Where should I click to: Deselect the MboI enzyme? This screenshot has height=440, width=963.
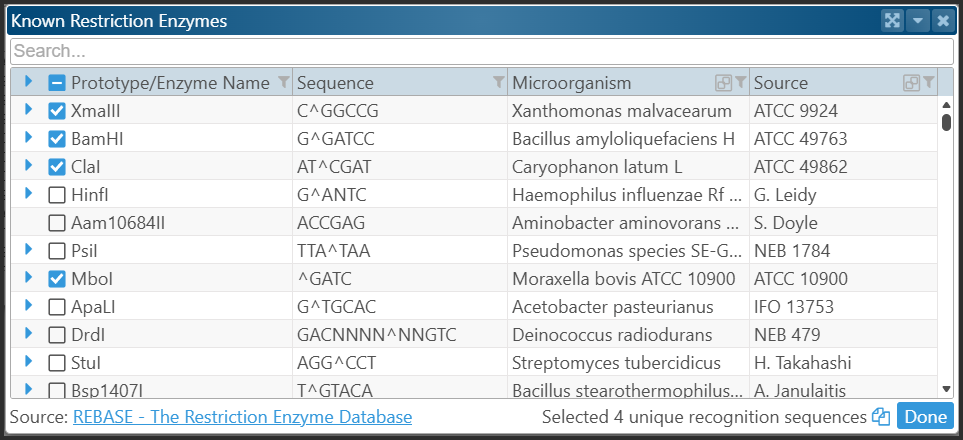[57, 278]
